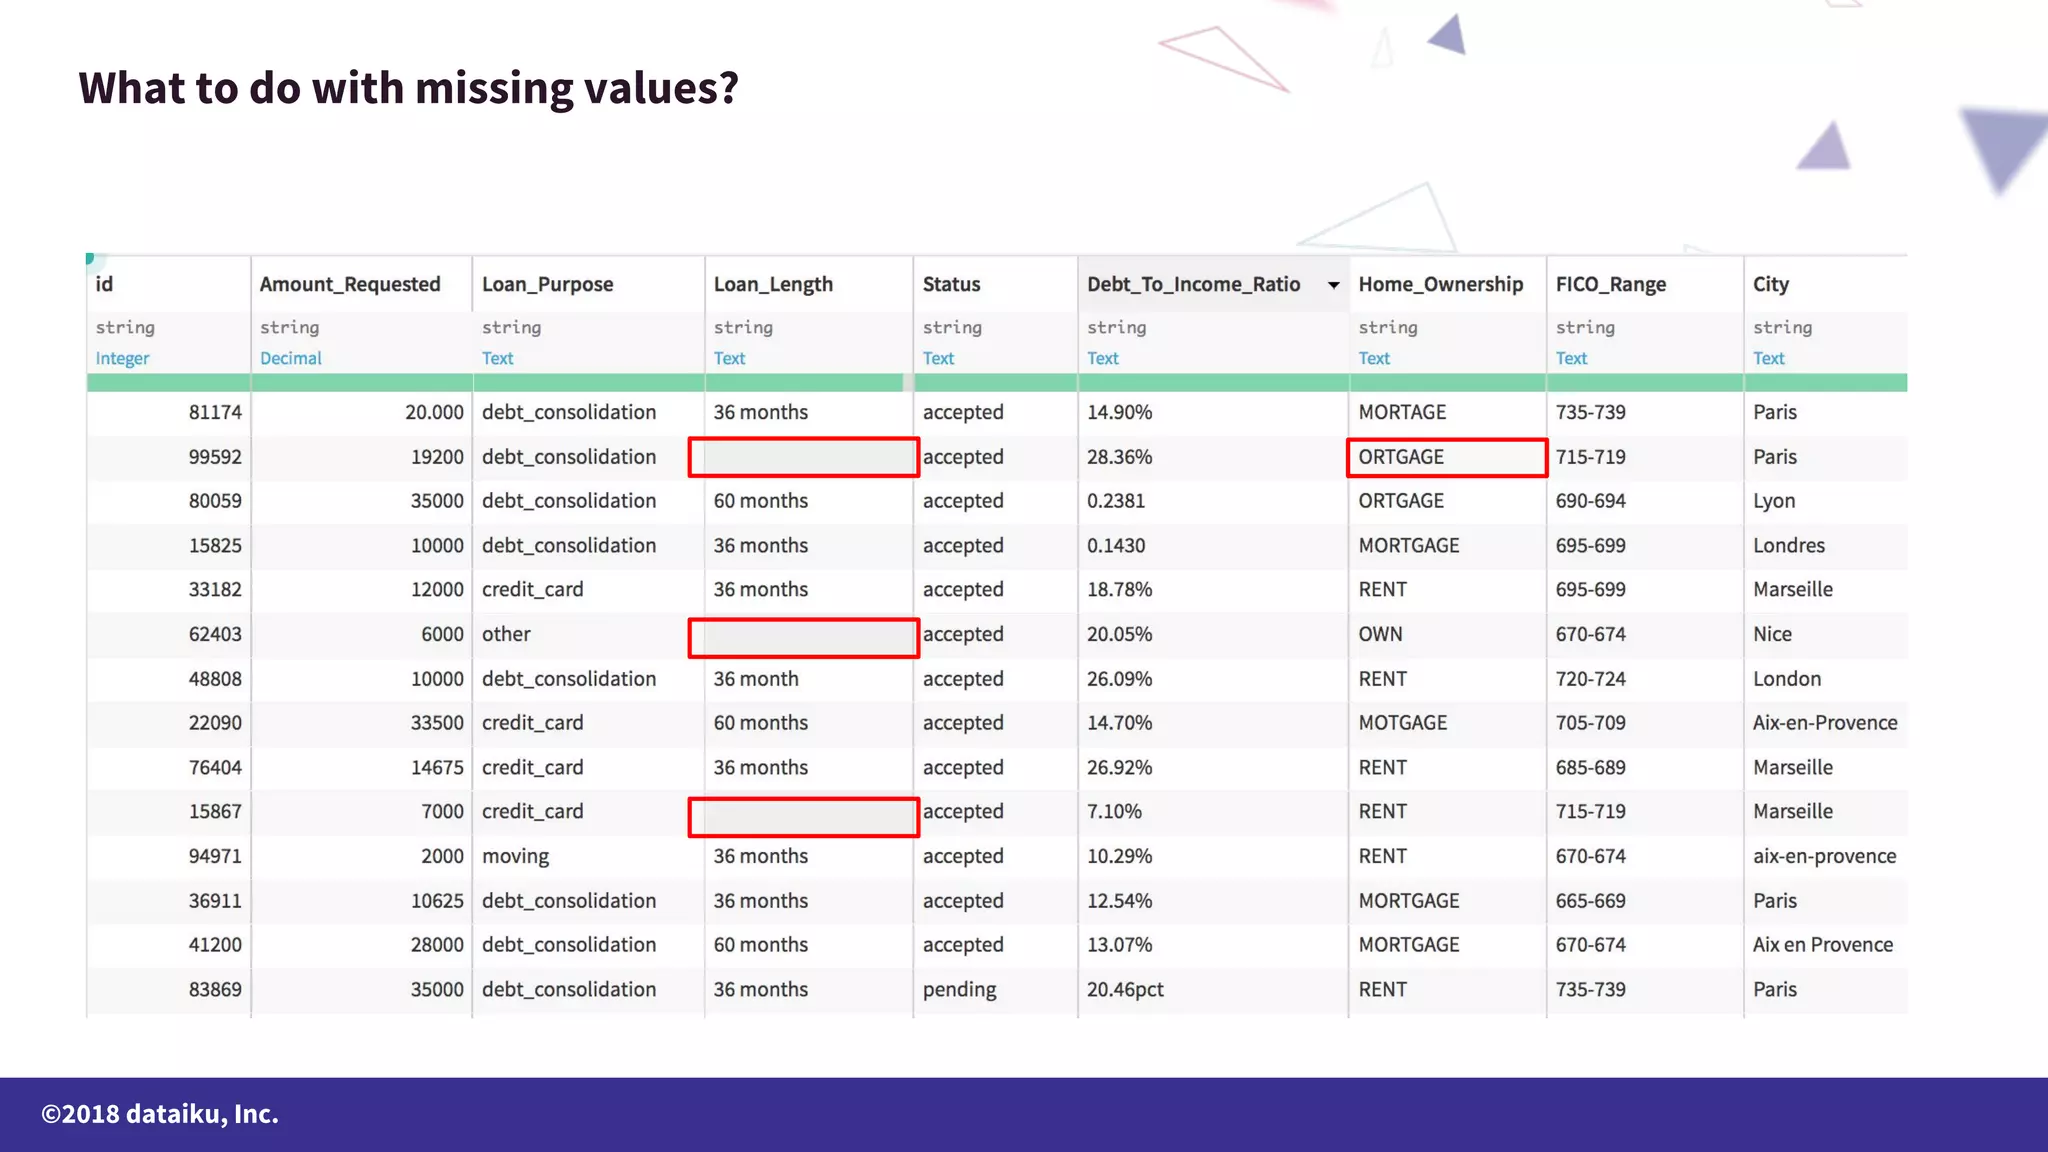Select the Amount_Requested column header
Image resolution: width=2048 pixels, height=1152 pixels.
(x=350, y=284)
